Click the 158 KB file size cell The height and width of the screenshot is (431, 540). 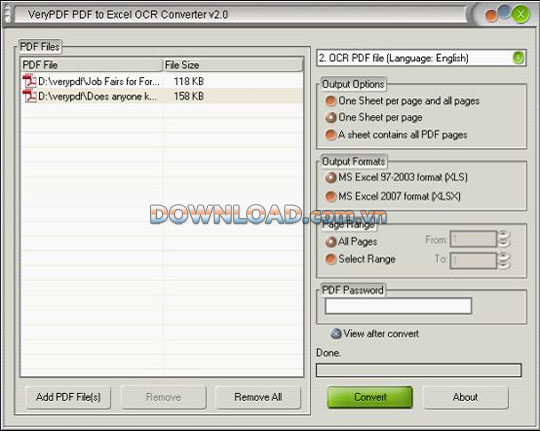click(188, 96)
